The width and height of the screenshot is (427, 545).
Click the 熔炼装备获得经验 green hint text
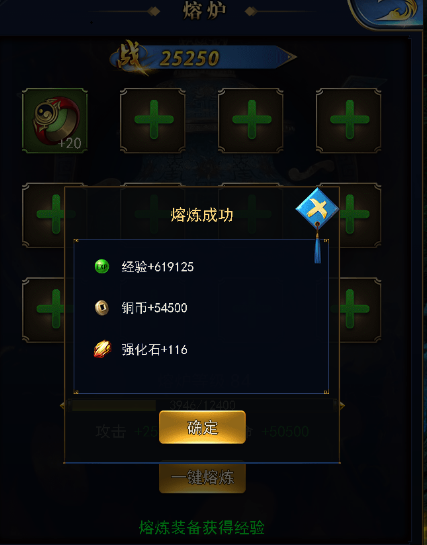(x=202, y=528)
